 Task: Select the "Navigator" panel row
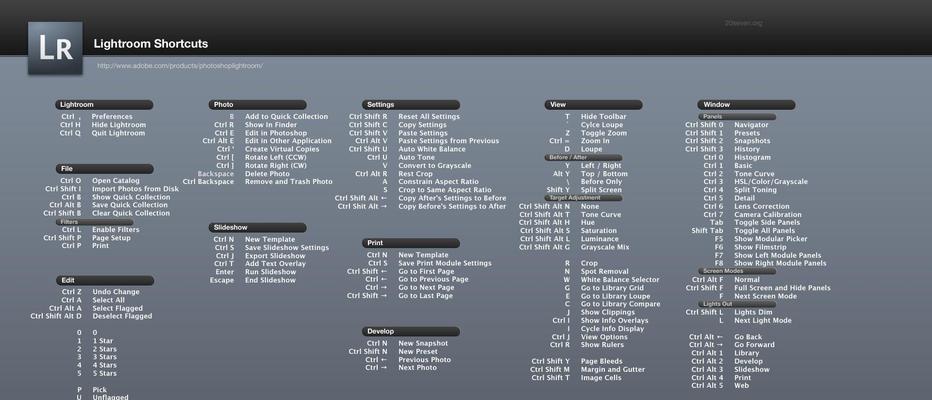coord(727,125)
